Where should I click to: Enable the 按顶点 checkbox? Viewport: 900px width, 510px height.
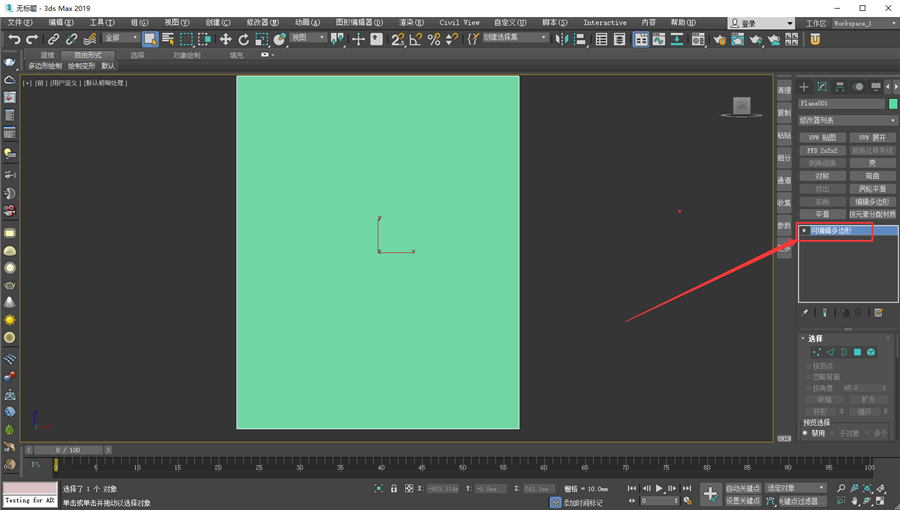808,366
